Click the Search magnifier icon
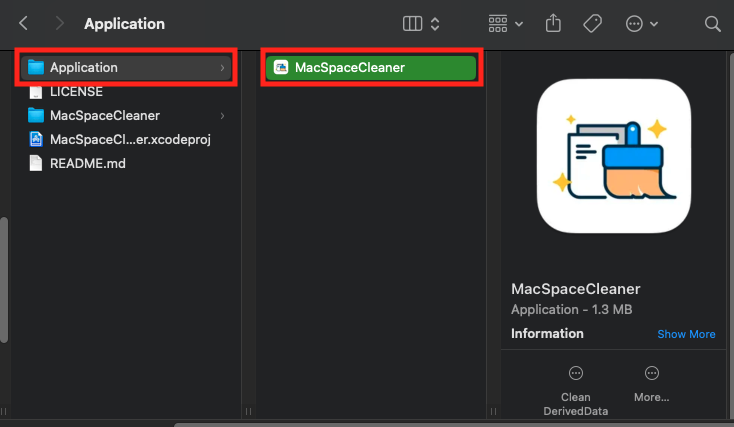Viewport: 734px width, 427px height. click(712, 23)
